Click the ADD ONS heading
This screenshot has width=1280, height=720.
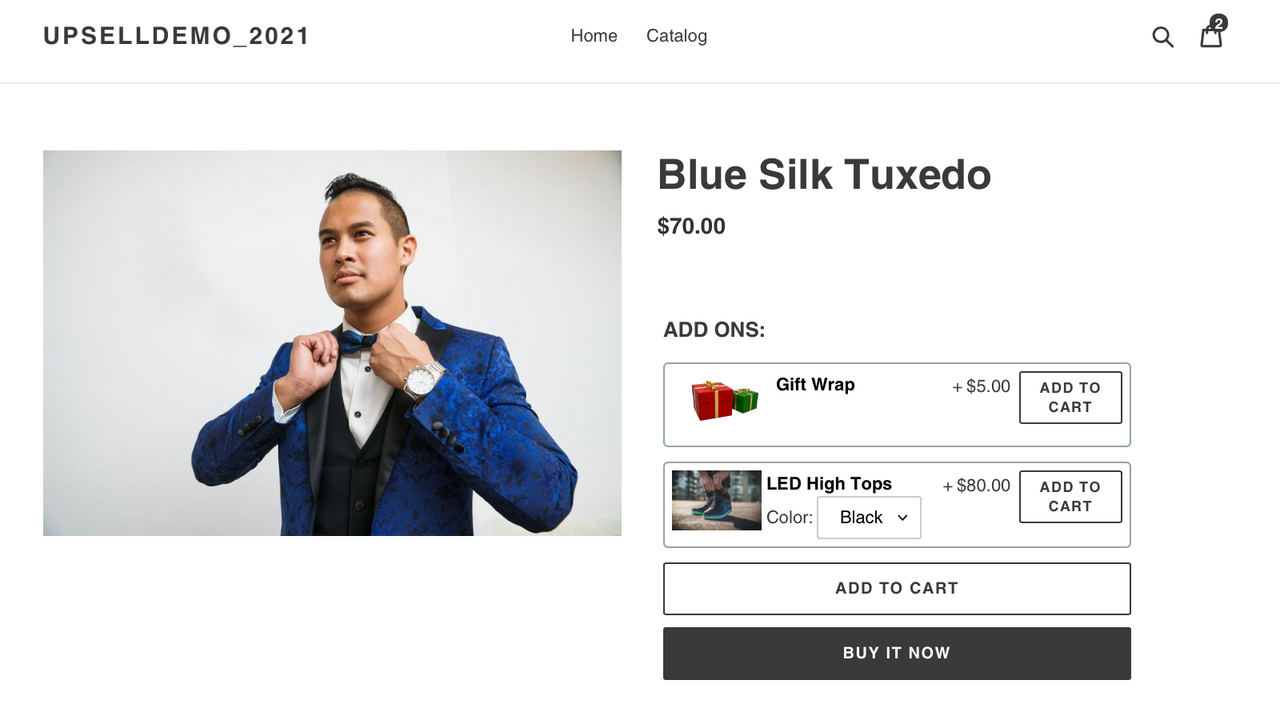[714, 330]
